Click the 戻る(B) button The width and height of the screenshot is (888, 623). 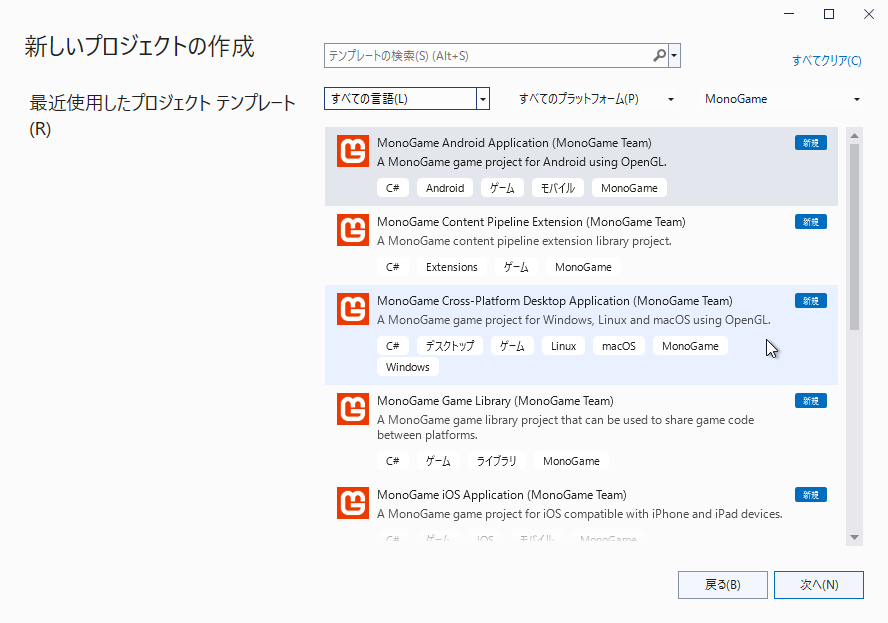pos(723,584)
